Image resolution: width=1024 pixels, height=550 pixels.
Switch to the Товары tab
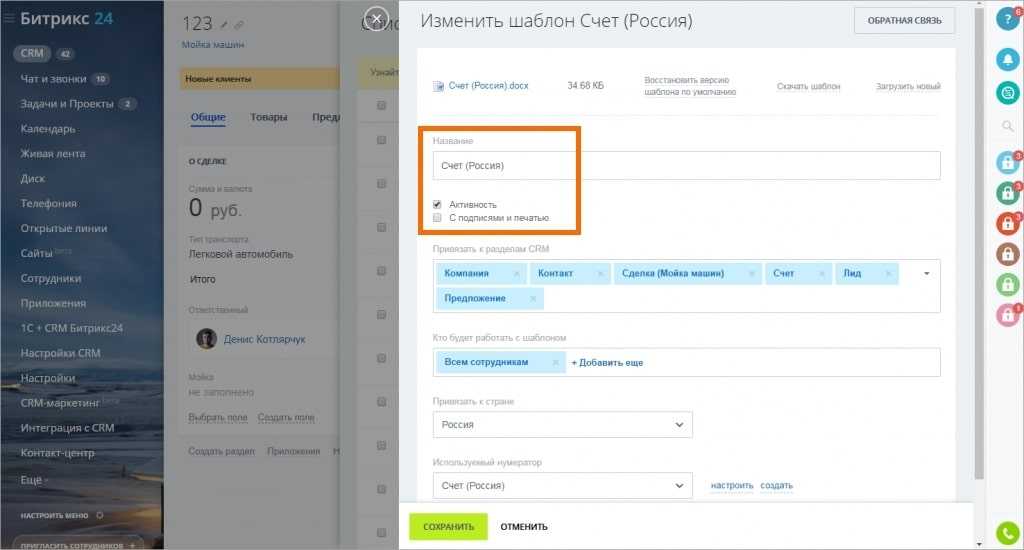269,117
